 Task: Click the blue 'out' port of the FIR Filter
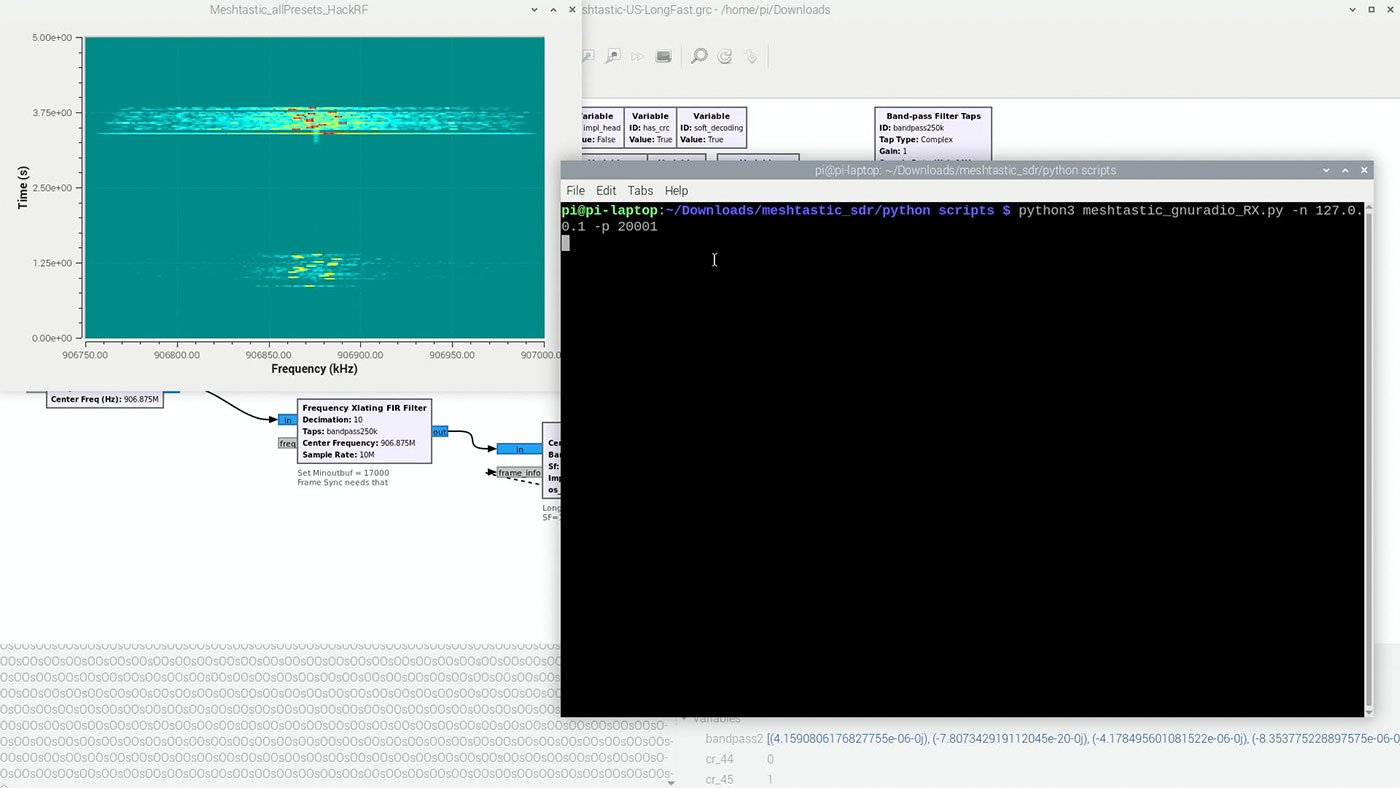(x=440, y=432)
